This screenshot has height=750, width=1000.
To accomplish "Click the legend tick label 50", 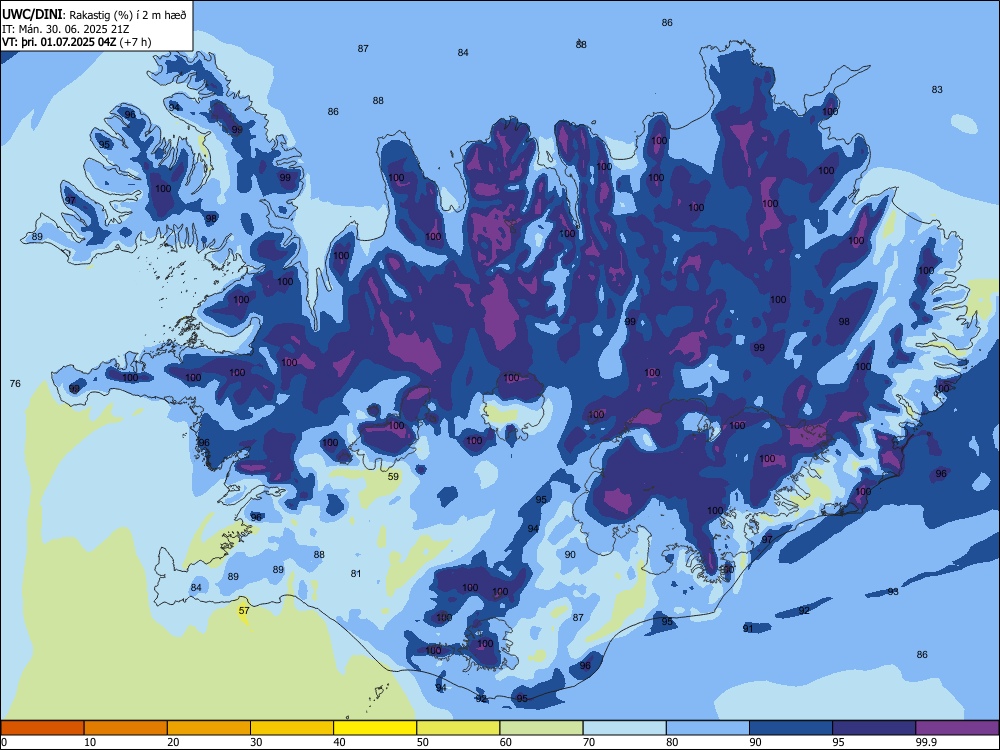I will (422, 742).
